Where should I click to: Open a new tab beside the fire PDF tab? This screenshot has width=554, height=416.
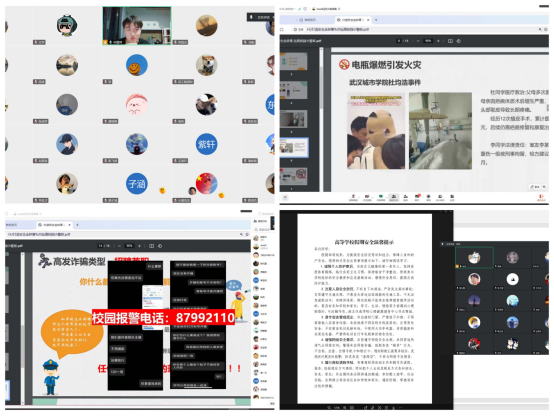coord(376,20)
